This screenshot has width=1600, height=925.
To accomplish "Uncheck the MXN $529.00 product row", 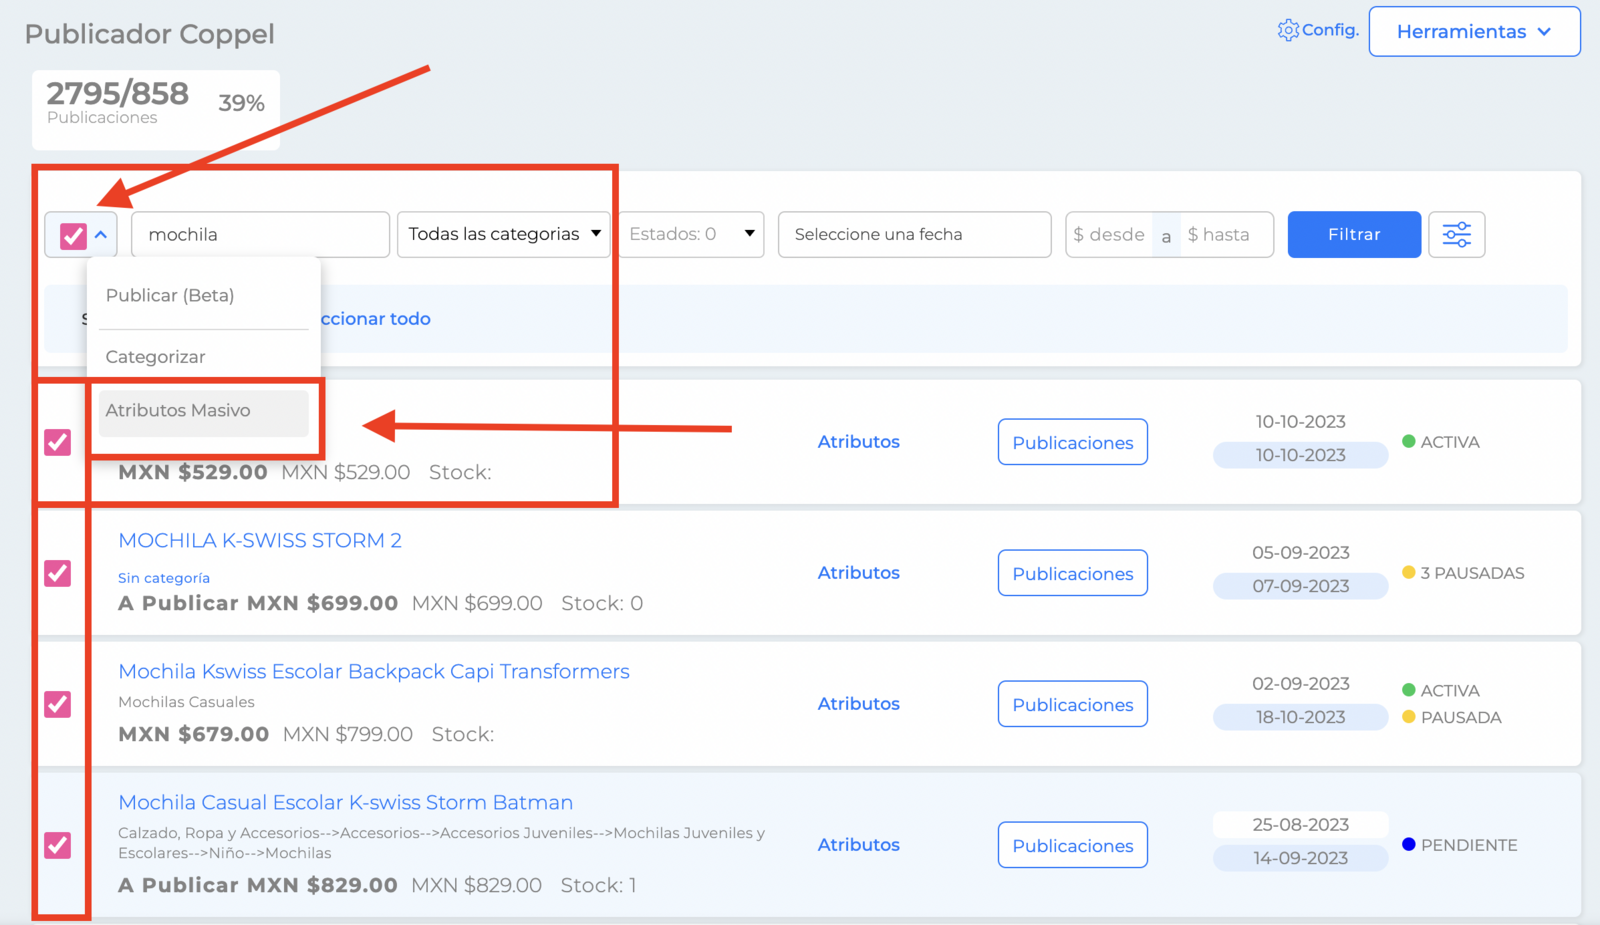I will 58,442.
